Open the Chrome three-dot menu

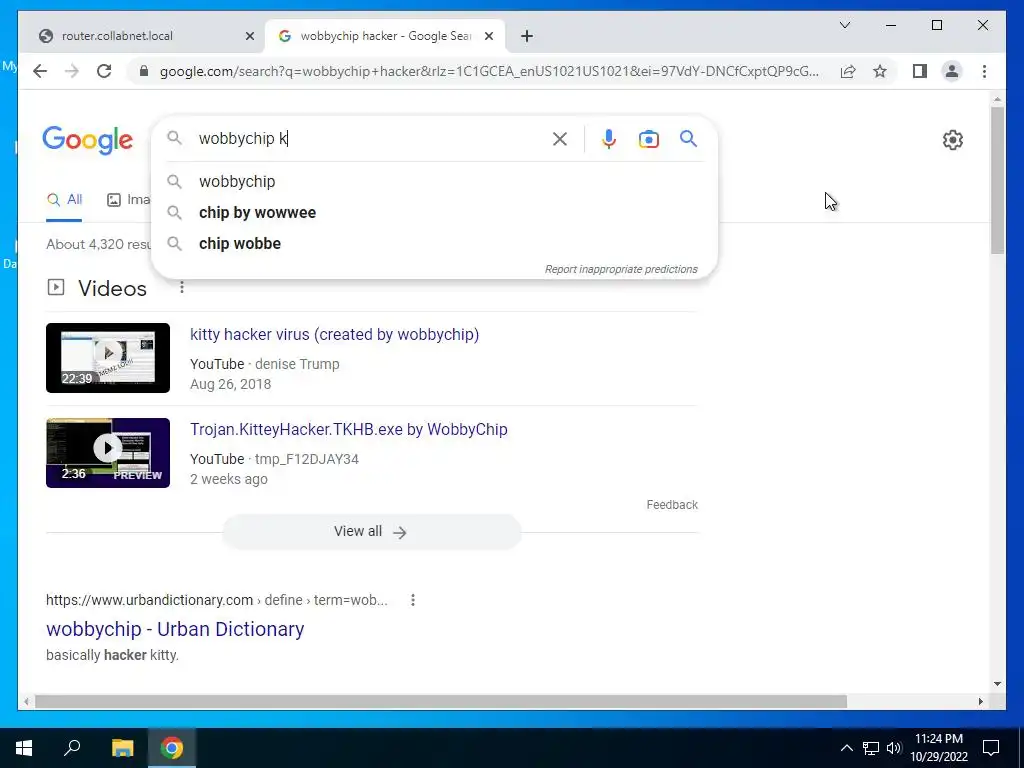point(984,71)
